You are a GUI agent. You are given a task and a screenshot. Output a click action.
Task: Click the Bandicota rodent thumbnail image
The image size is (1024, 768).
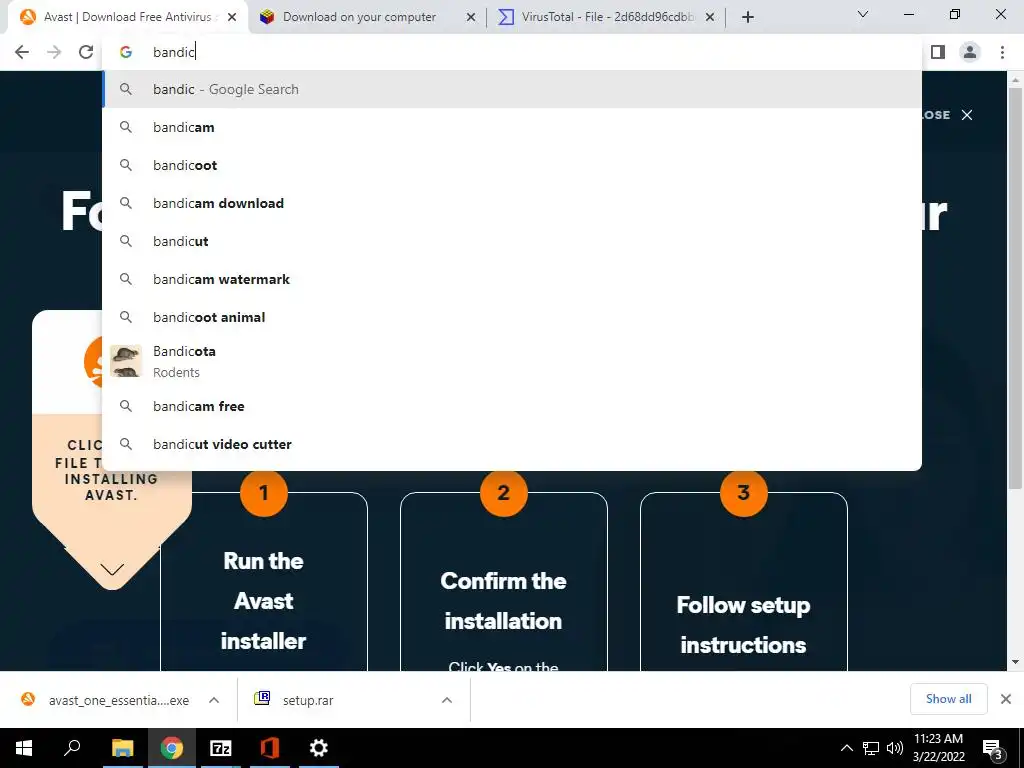point(126,361)
